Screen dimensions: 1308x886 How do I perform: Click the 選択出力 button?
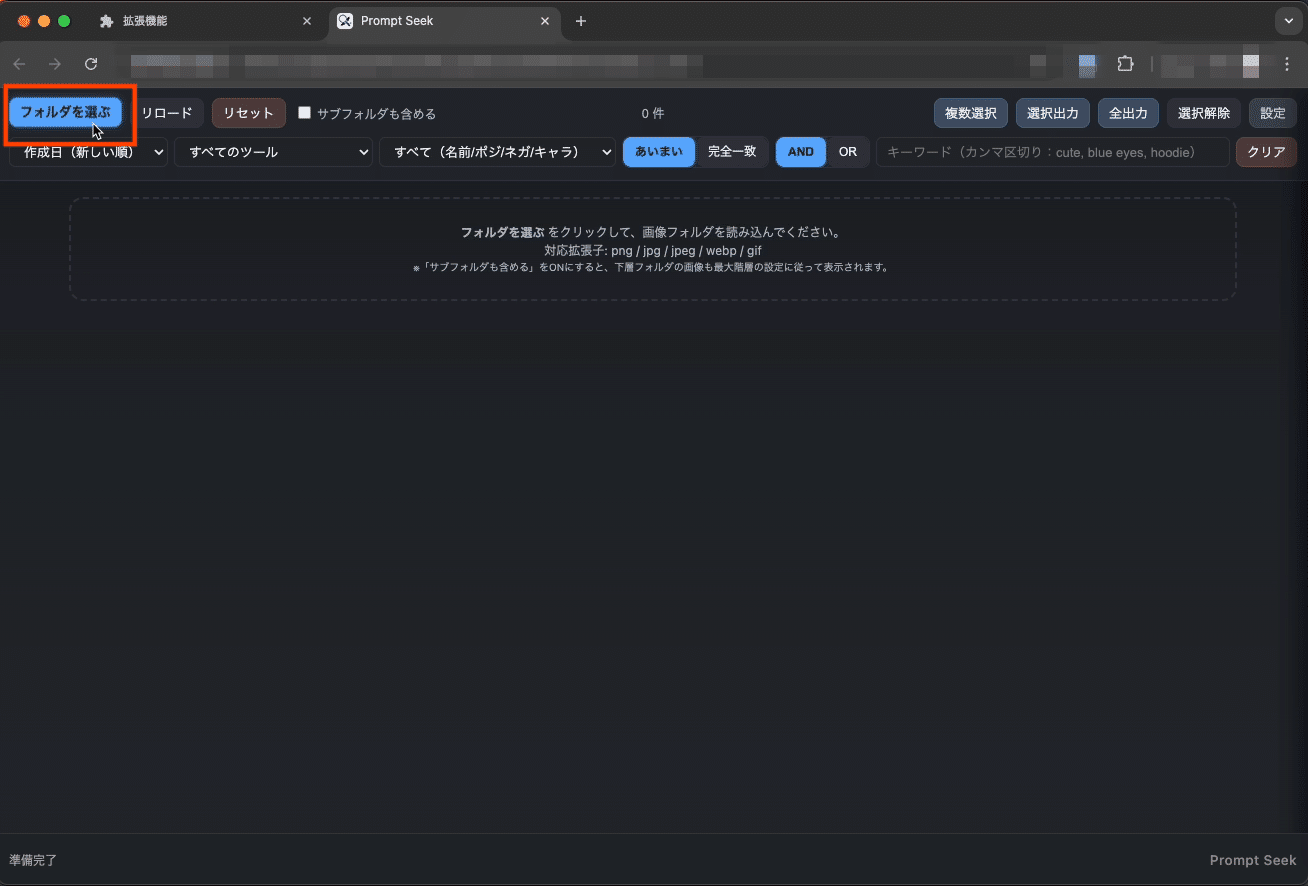[1053, 113]
